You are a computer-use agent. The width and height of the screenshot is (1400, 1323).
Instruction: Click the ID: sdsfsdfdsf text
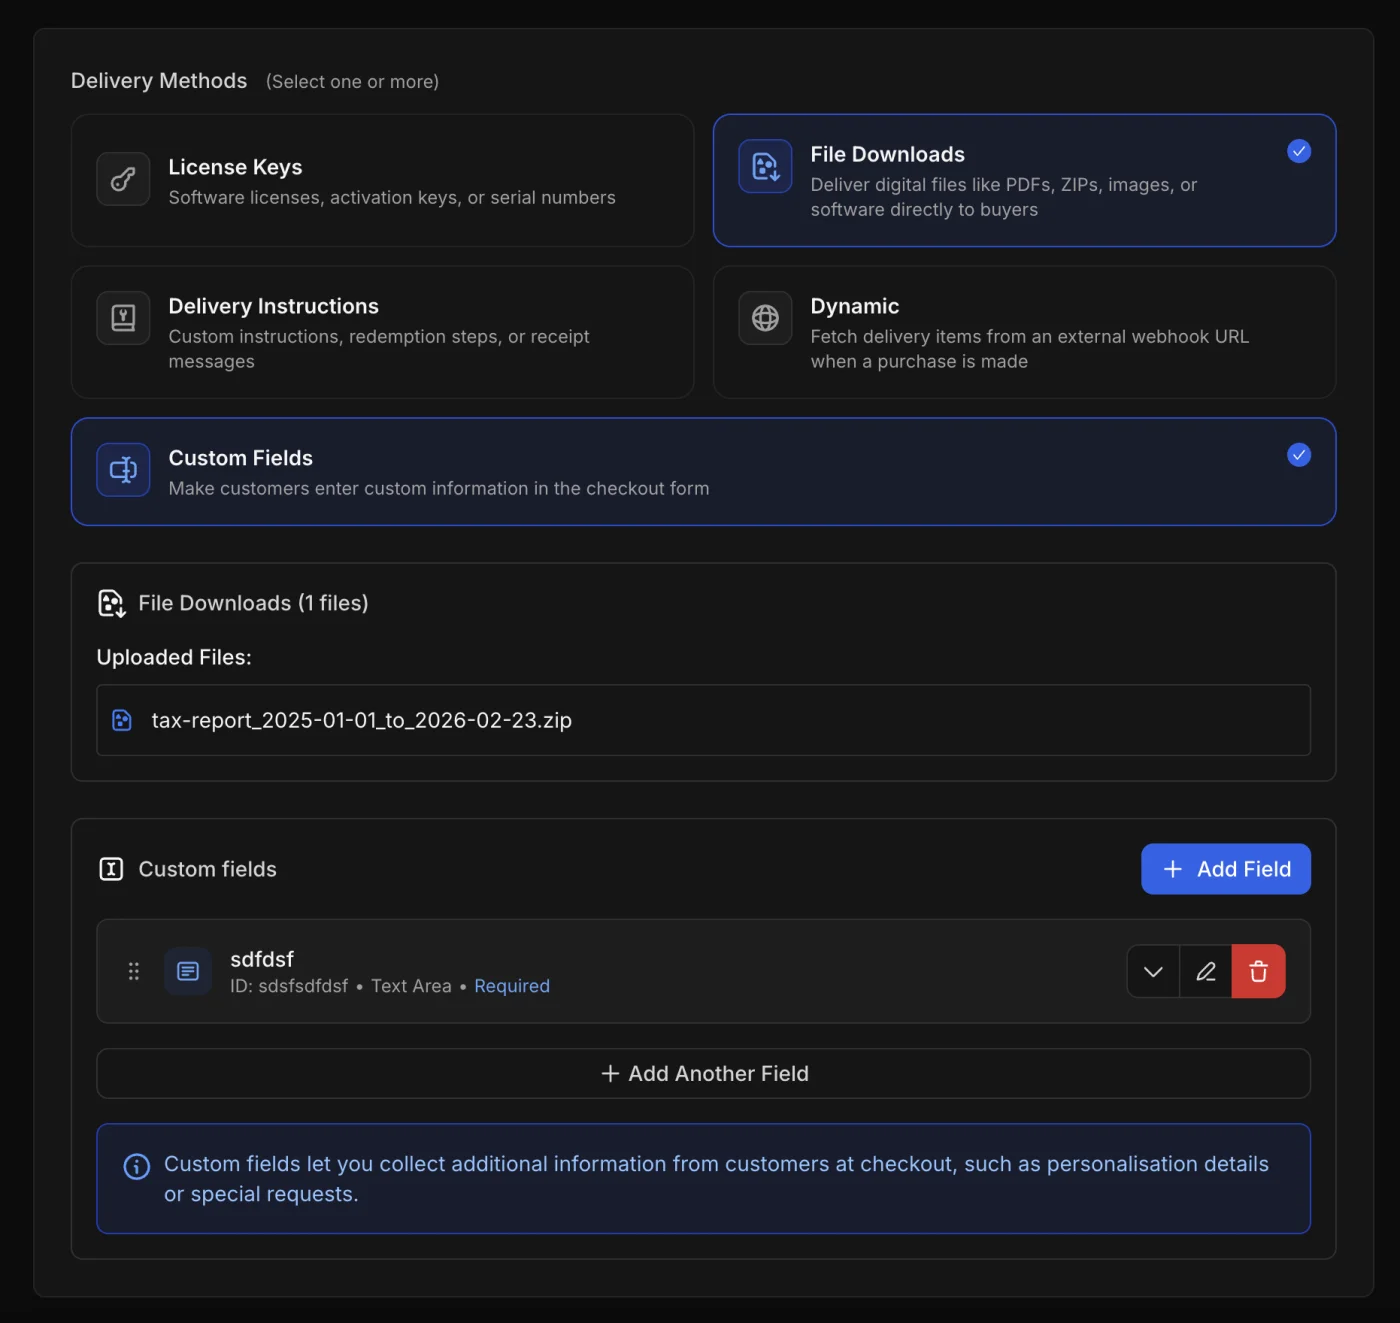[289, 986]
